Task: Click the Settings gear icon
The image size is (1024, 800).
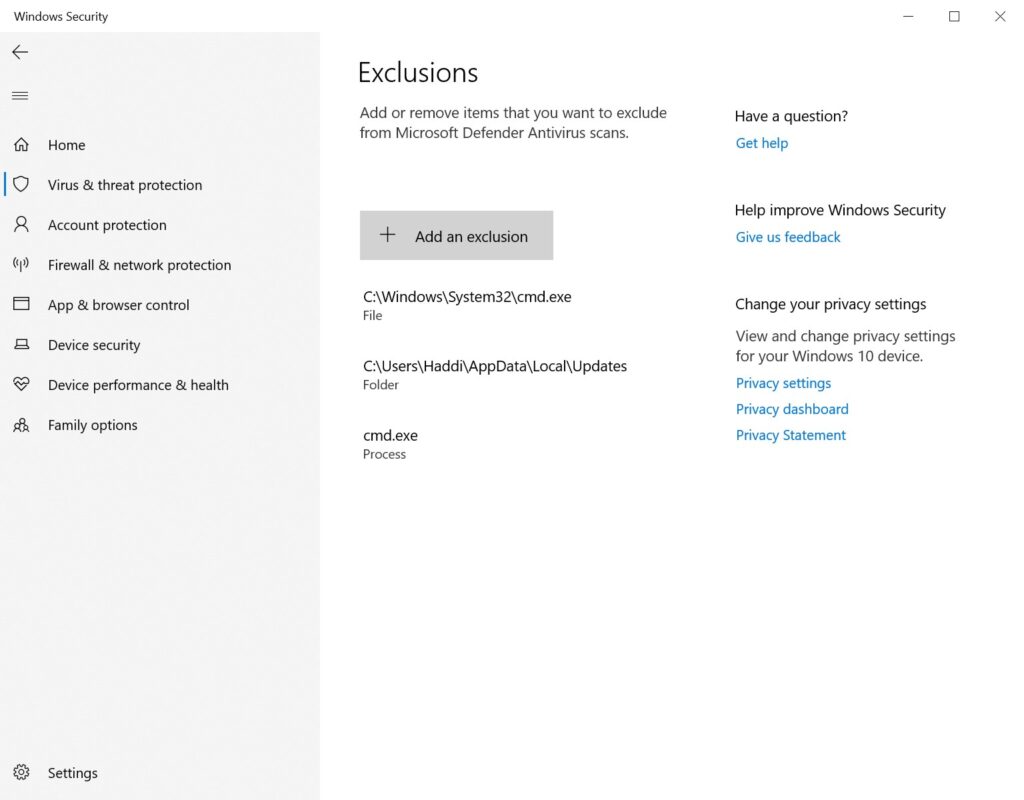Action: pos(21,773)
